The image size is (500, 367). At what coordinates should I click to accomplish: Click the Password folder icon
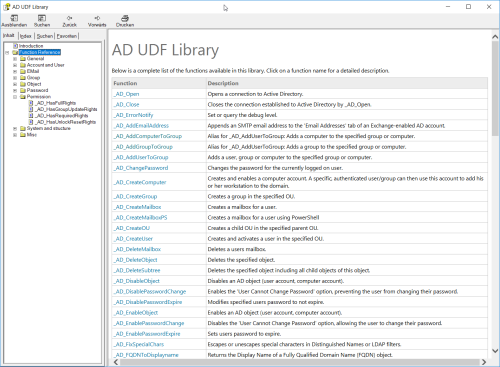[23, 90]
